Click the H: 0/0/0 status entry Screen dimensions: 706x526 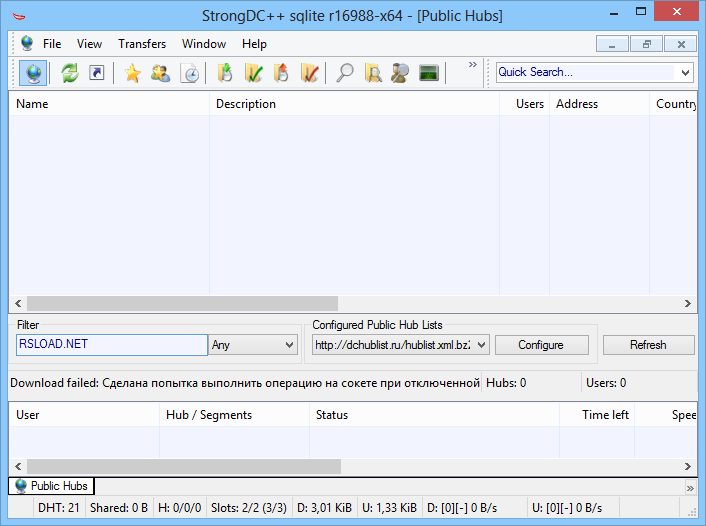coord(180,508)
